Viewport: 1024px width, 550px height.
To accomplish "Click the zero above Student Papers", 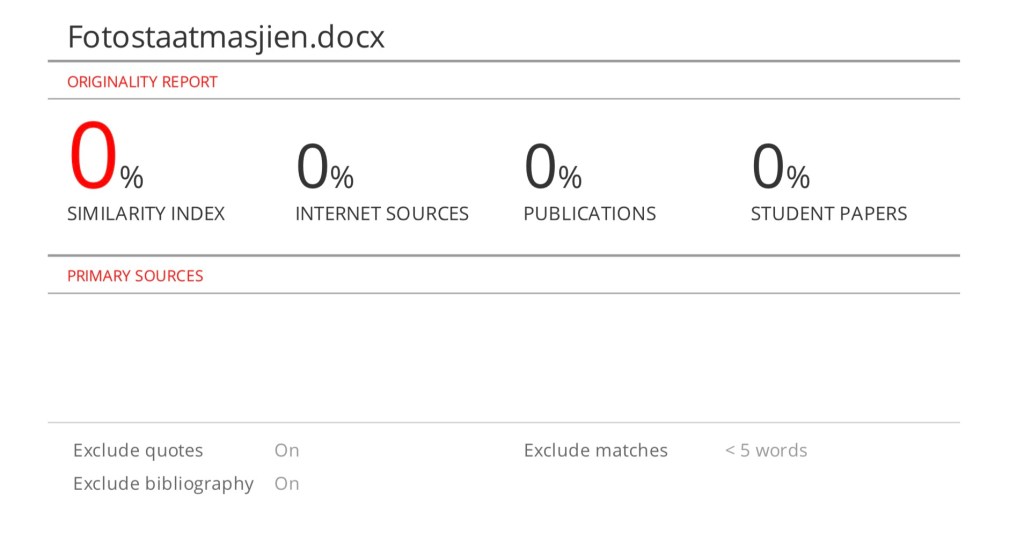I will [x=767, y=166].
